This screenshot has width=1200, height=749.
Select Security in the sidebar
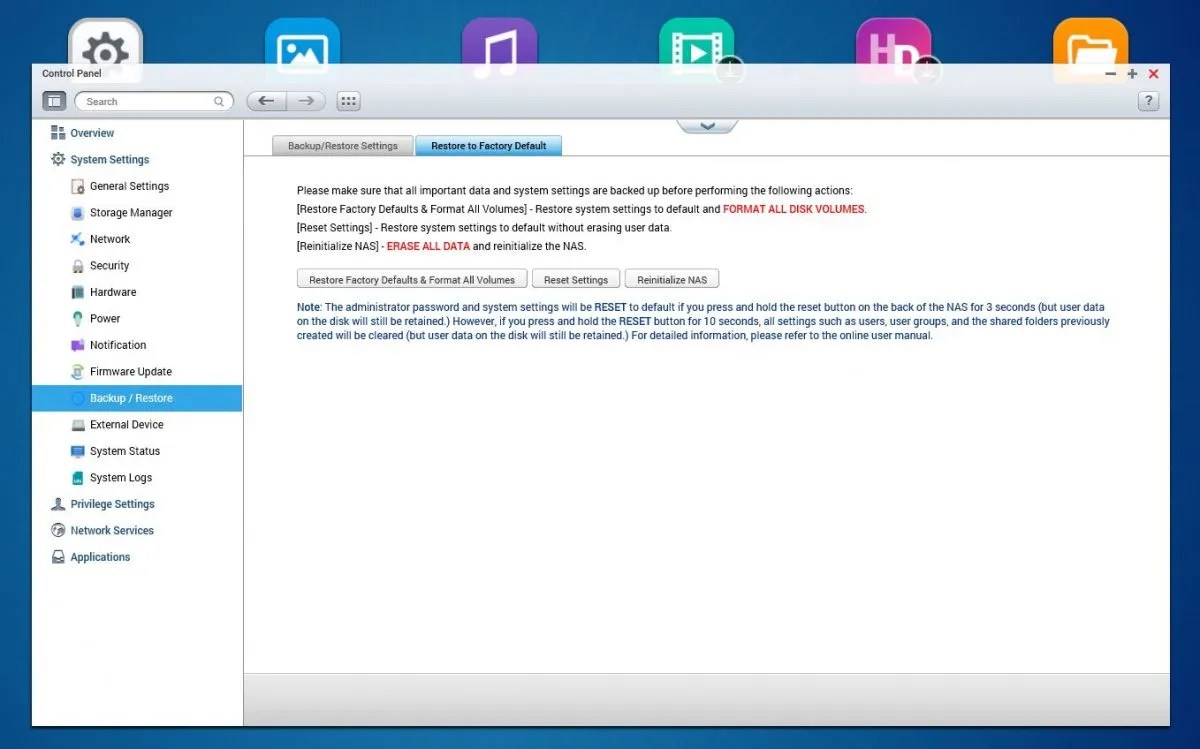[x=109, y=266]
